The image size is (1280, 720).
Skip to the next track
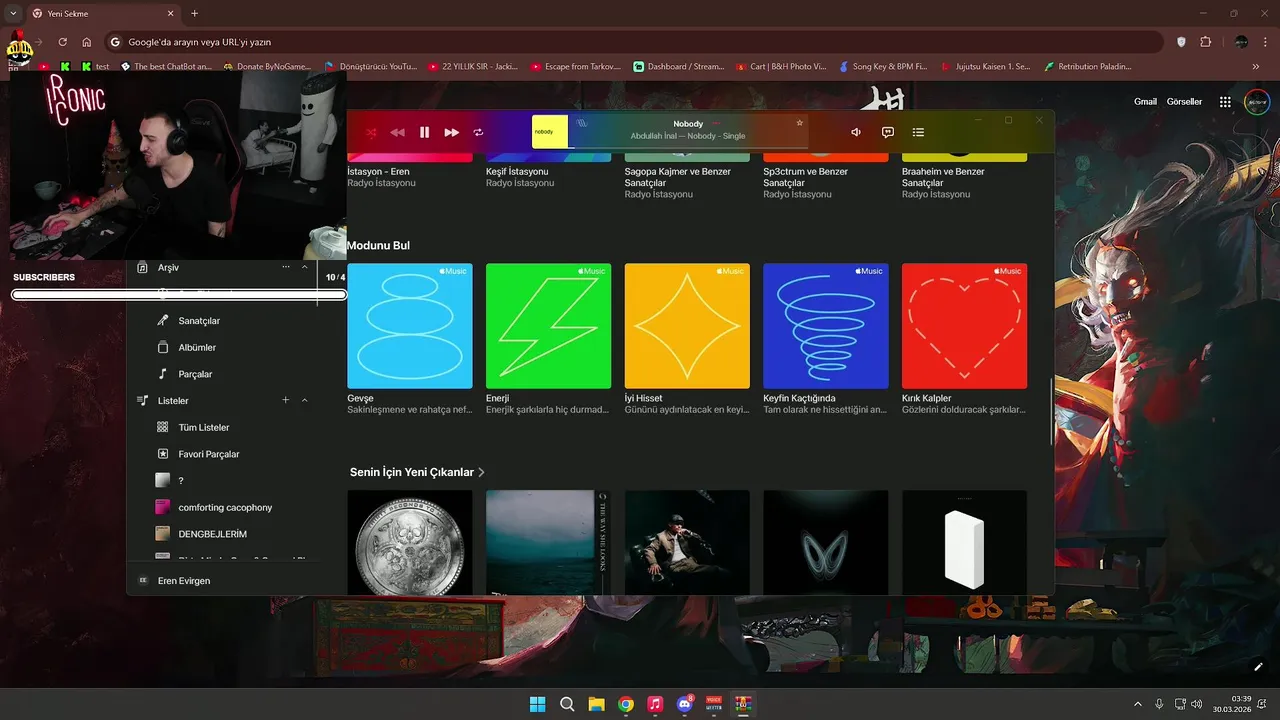point(452,132)
